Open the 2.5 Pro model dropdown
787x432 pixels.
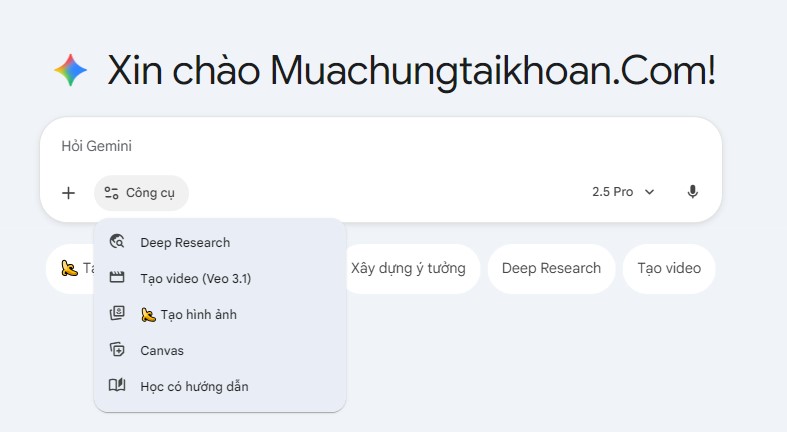pos(623,192)
